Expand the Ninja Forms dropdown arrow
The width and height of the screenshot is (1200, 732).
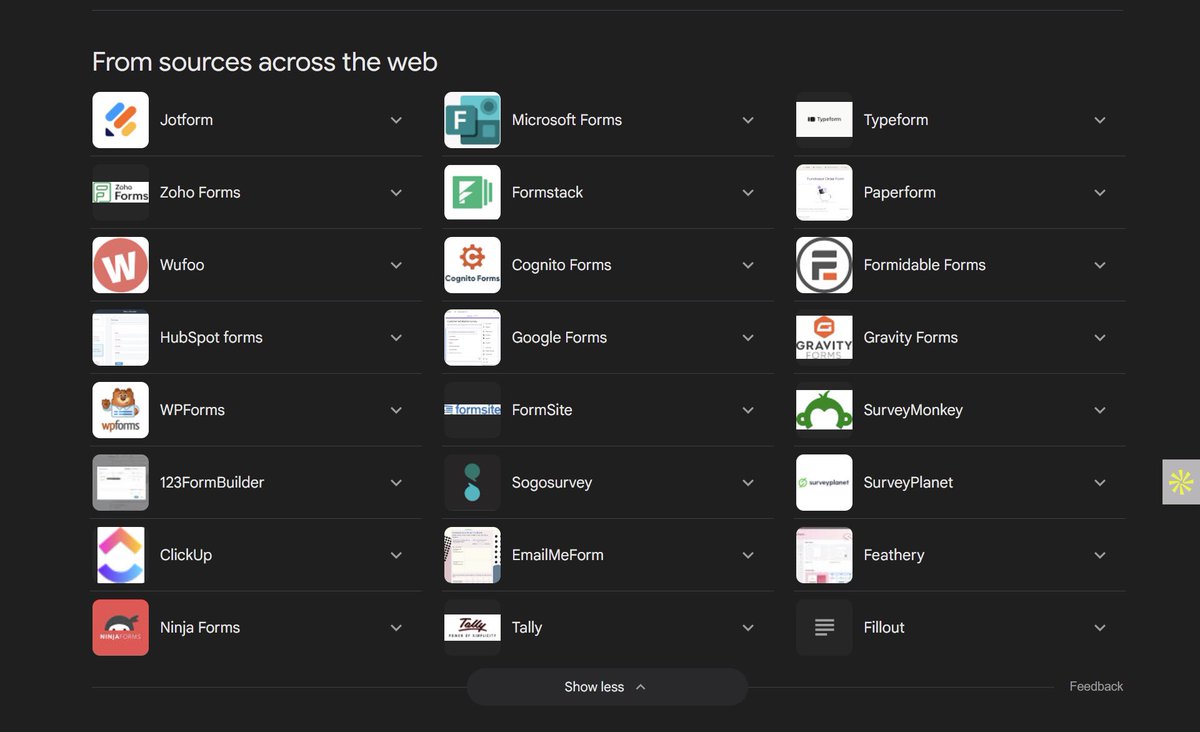click(x=396, y=627)
